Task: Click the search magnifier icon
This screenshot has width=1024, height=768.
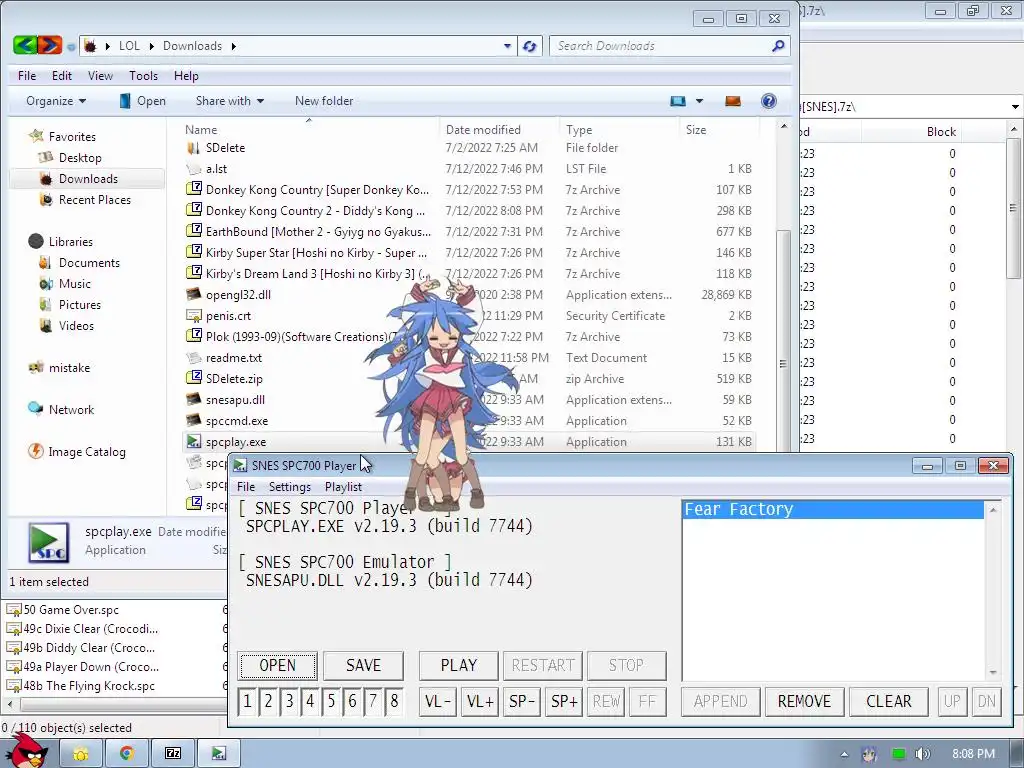Action: point(778,46)
